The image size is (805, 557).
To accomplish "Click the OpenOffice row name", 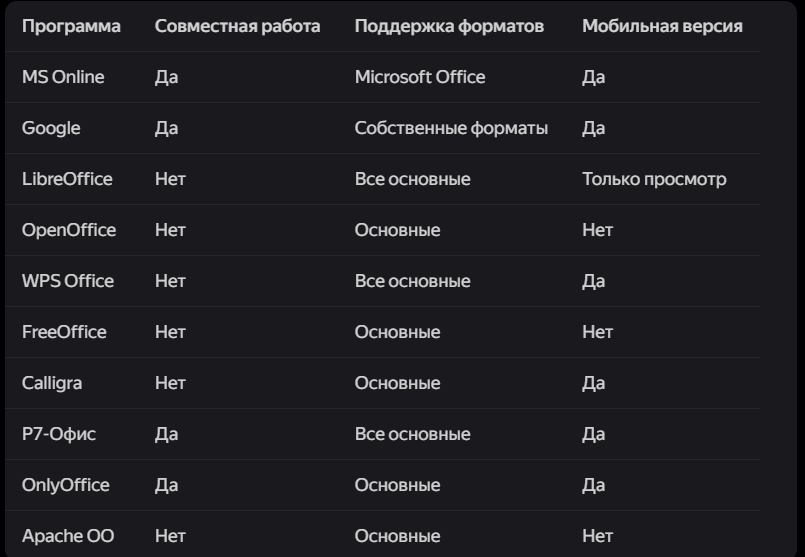I will pyautogui.click(x=69, y=230).
